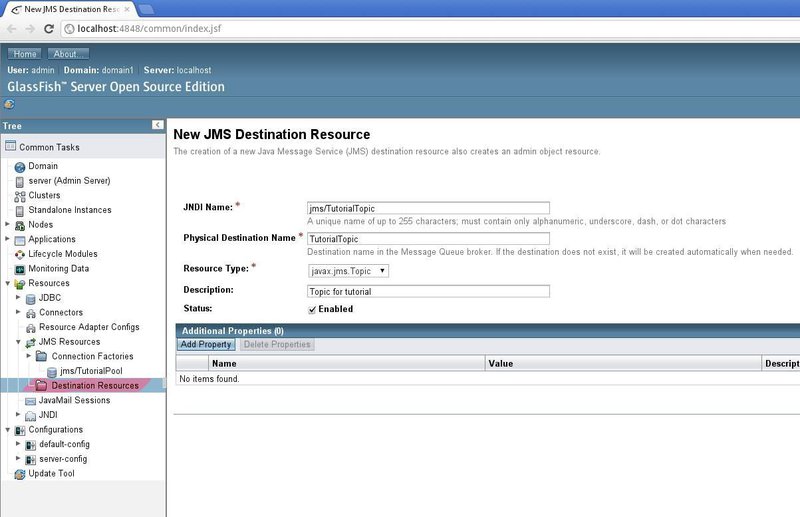Expand the Connectors tree node arrow
Image resolution: width=800 pixels, height=517 pixels.
click(18, 311)
